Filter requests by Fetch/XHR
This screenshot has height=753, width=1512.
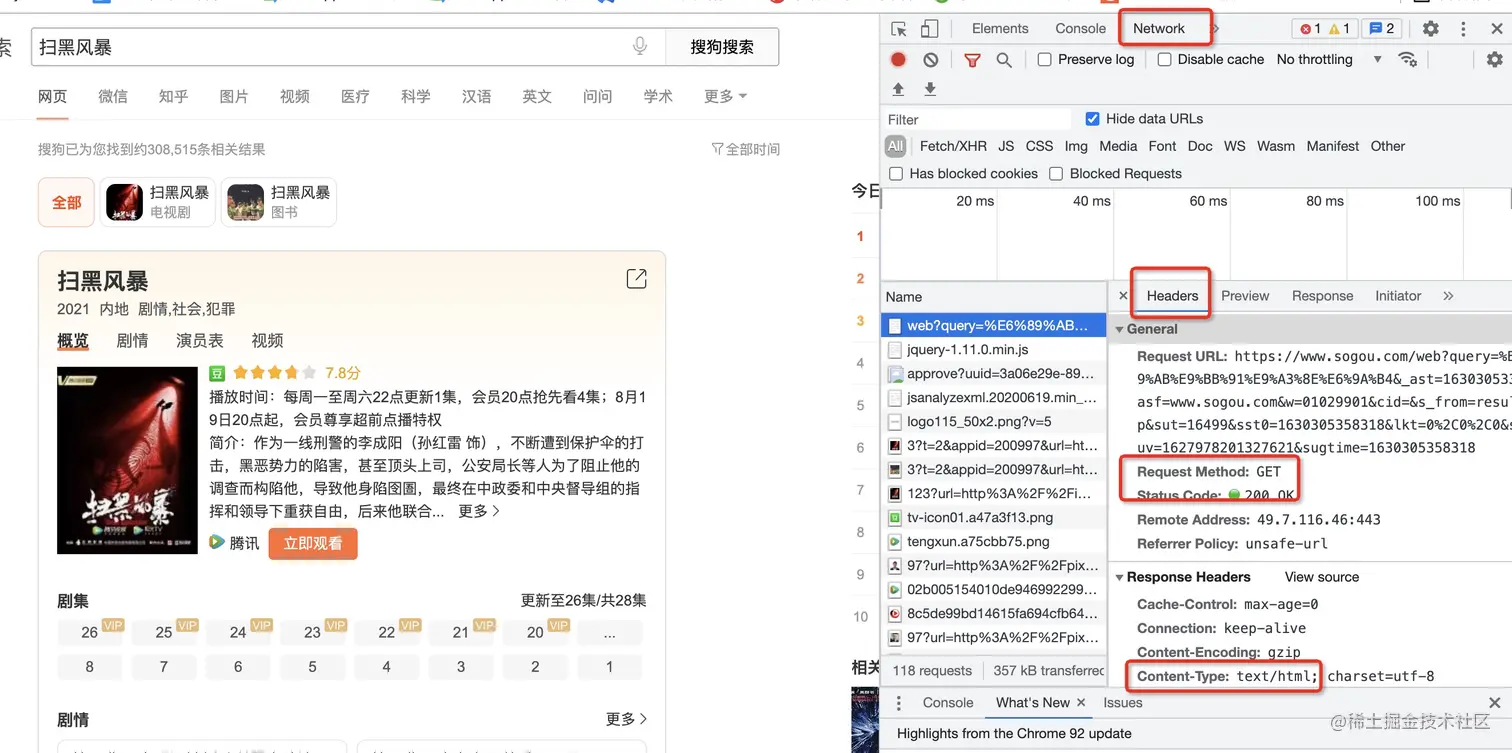(953, 146)
